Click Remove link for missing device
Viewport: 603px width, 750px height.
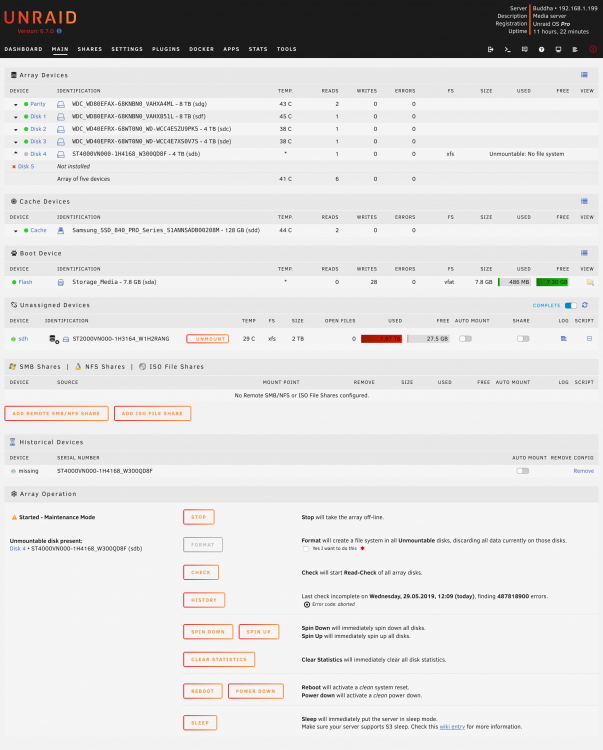(x=583, y=471)
